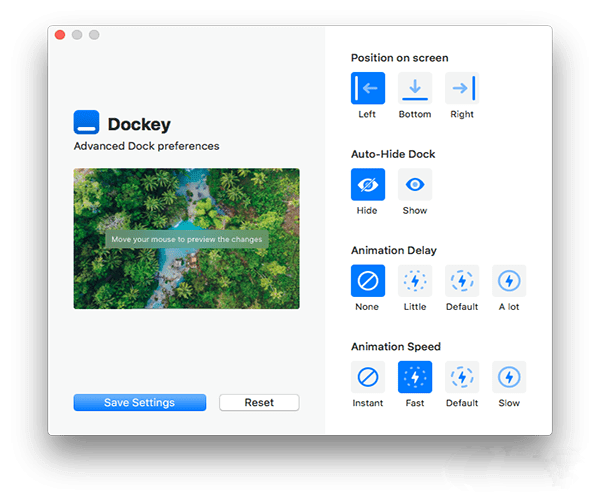This screenshot has width=600, height=500.
Task: Click the dock preview image
Action: pos(186,238)
